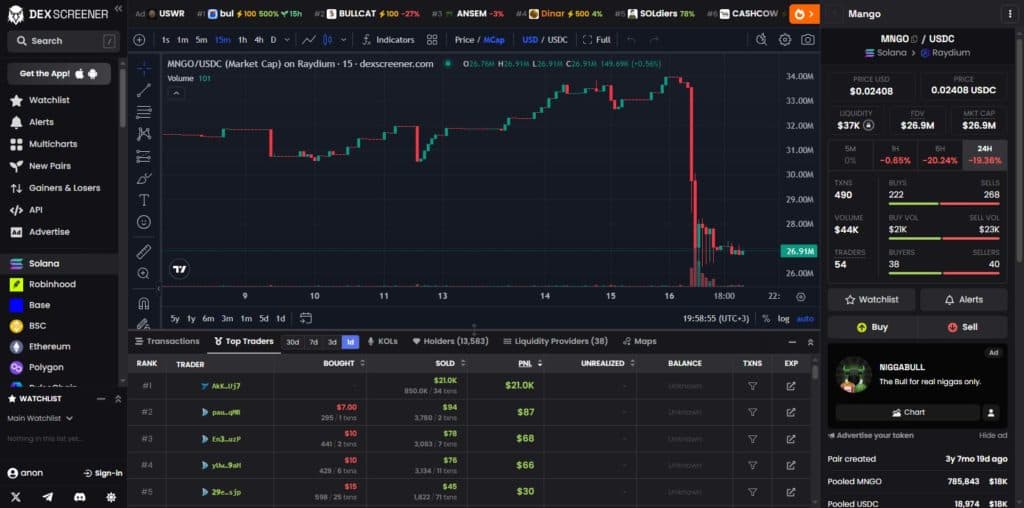1024x508 pixels.
Task: Switch chart quote to USDC
Action: click(558, 40)
